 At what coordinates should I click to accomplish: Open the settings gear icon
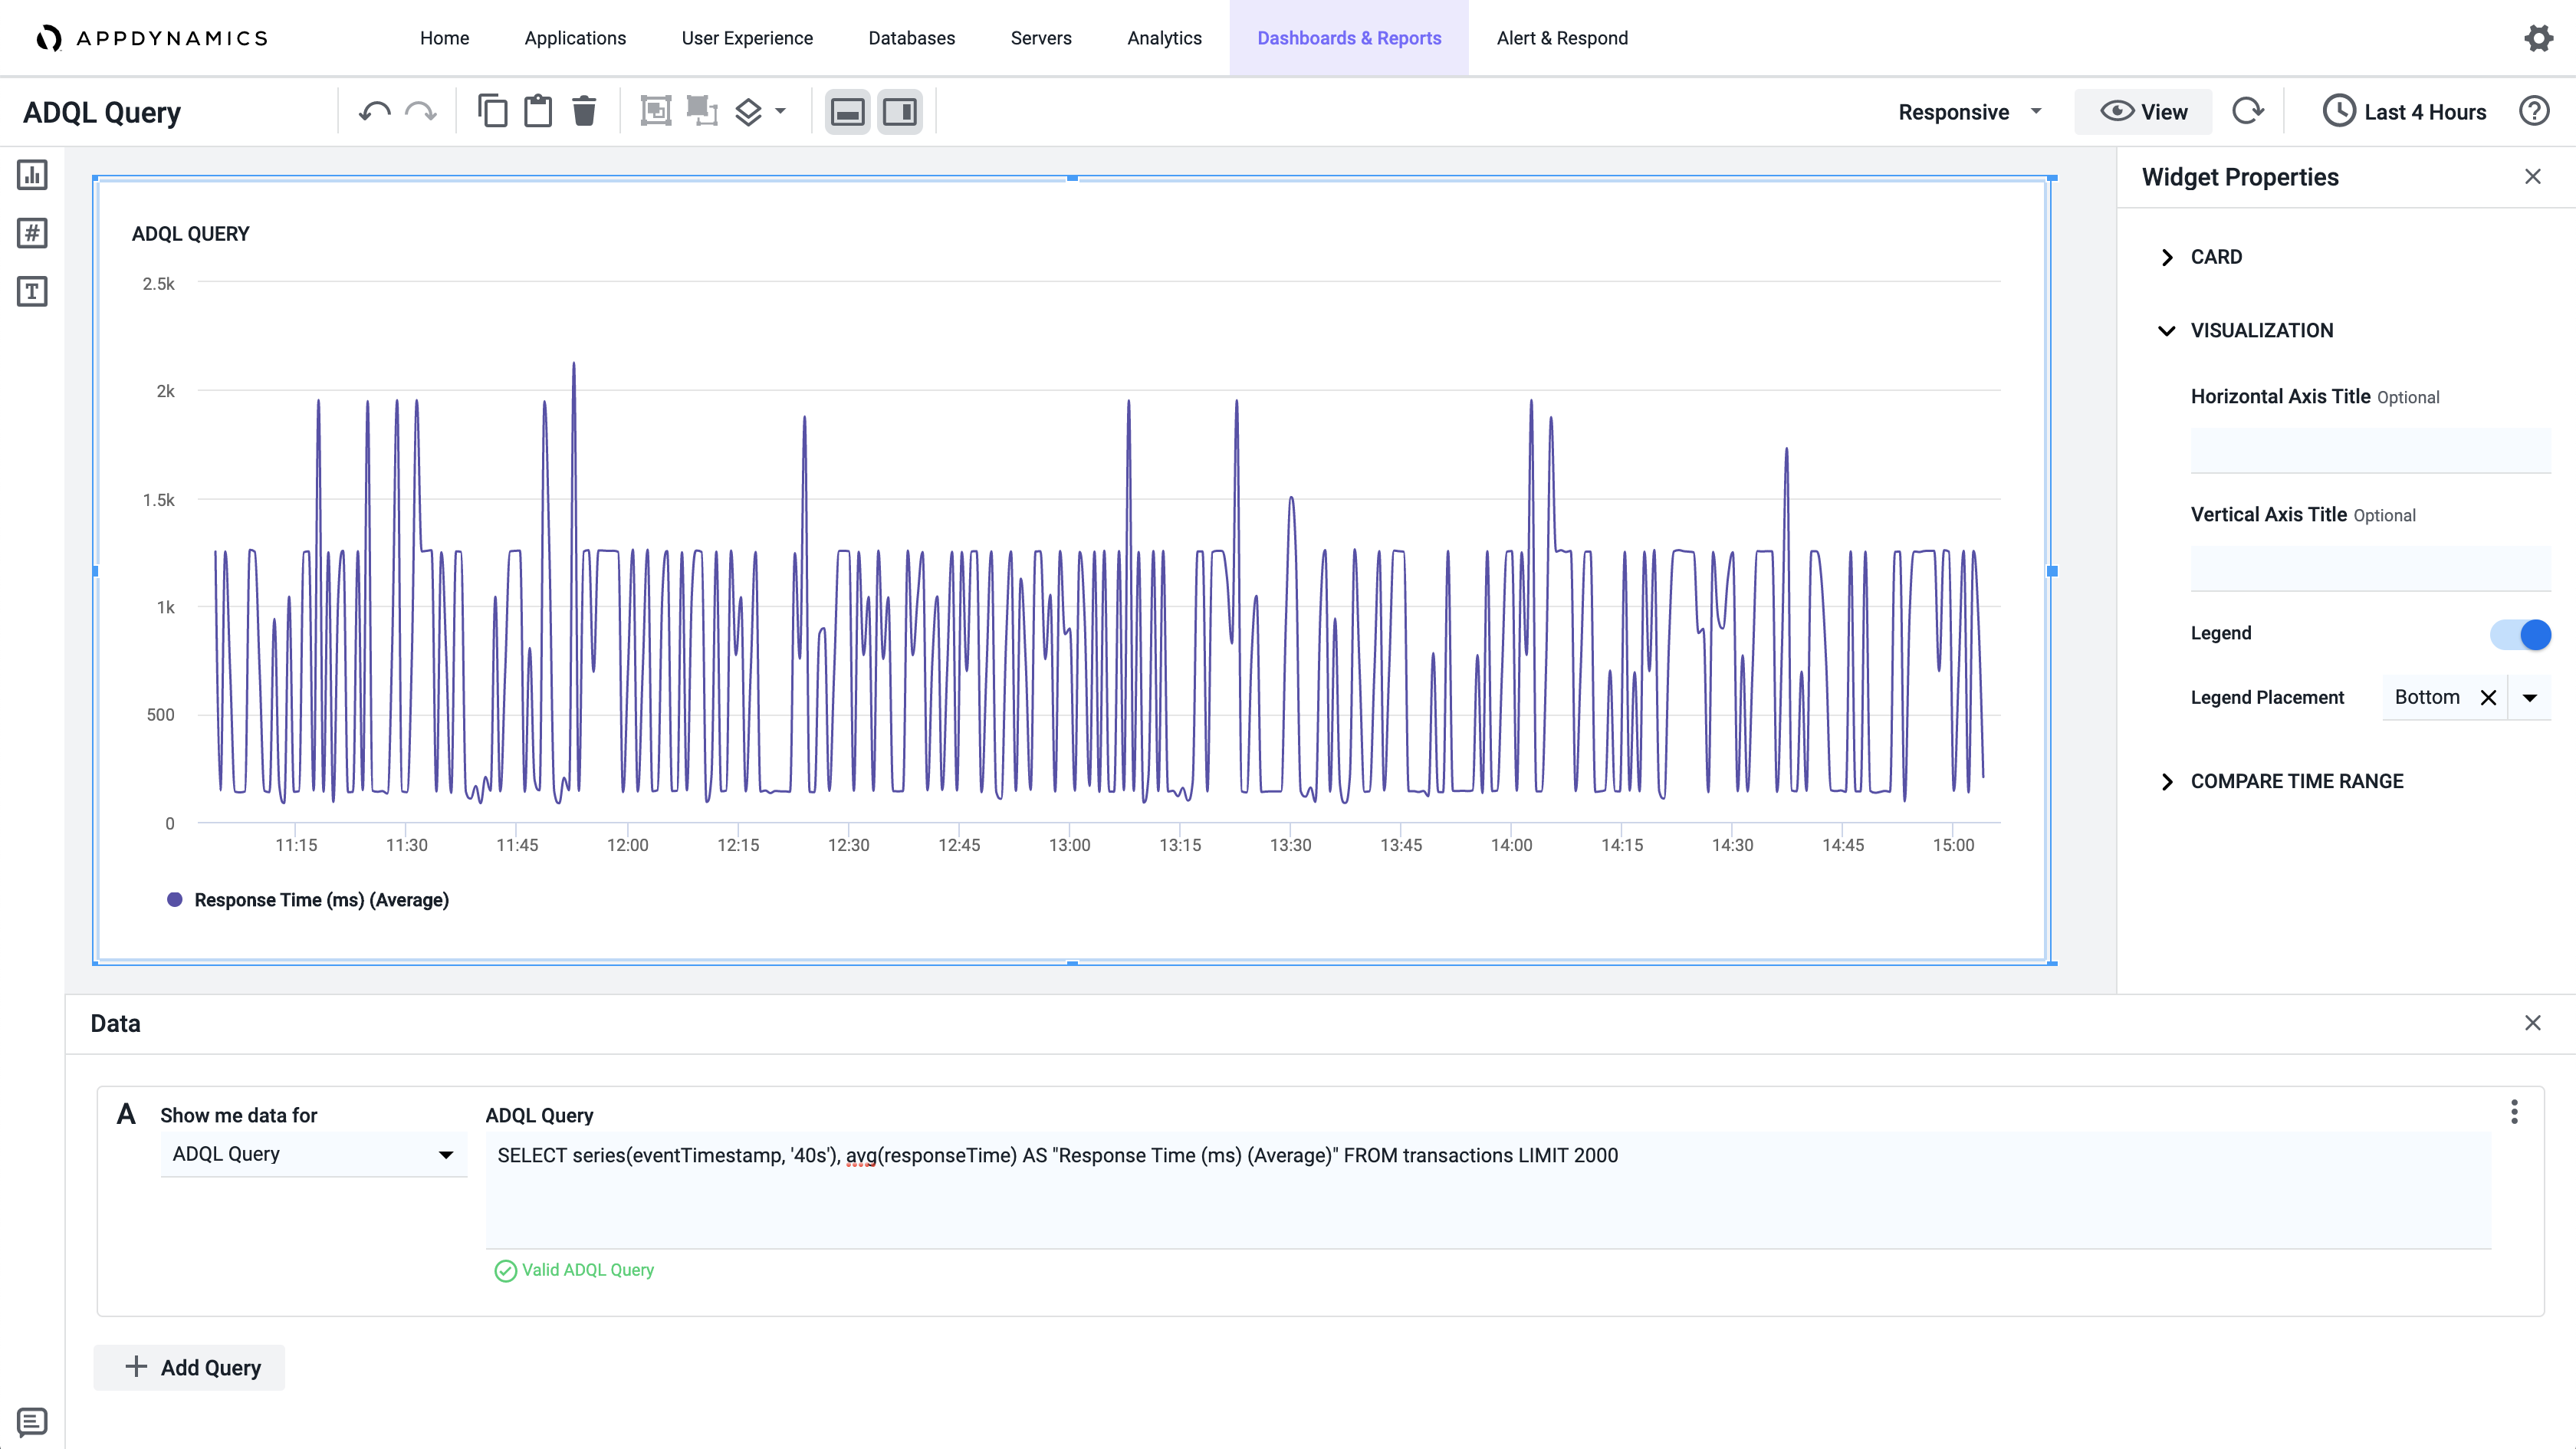(x=2538, y=38)
